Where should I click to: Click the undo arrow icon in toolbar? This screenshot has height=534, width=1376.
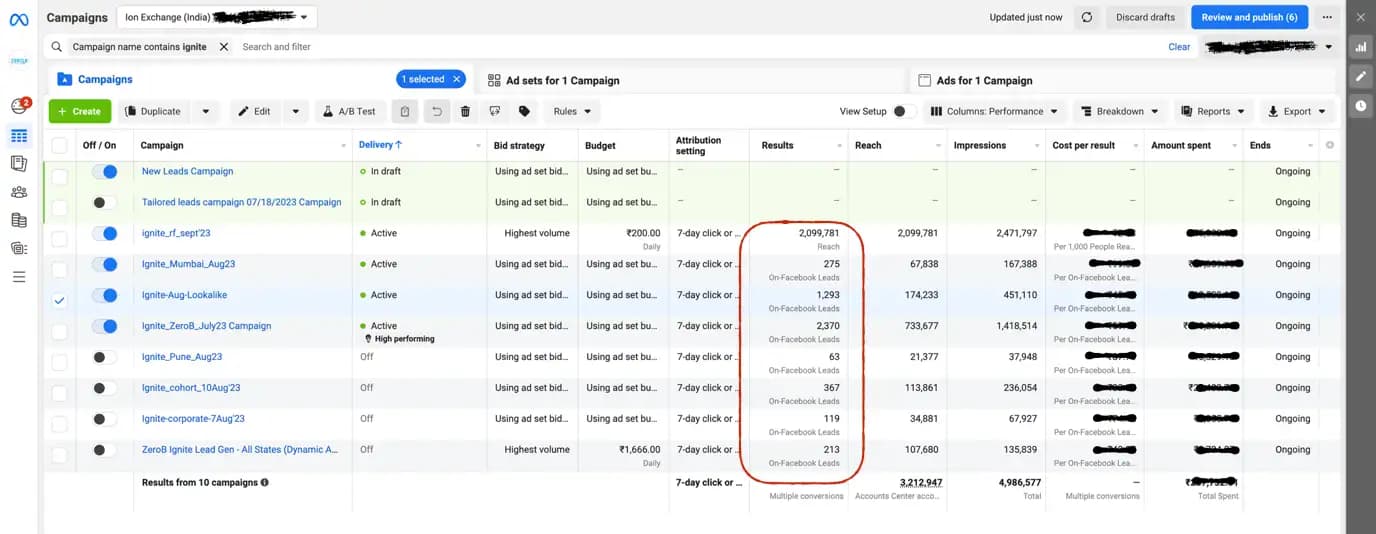436,111
